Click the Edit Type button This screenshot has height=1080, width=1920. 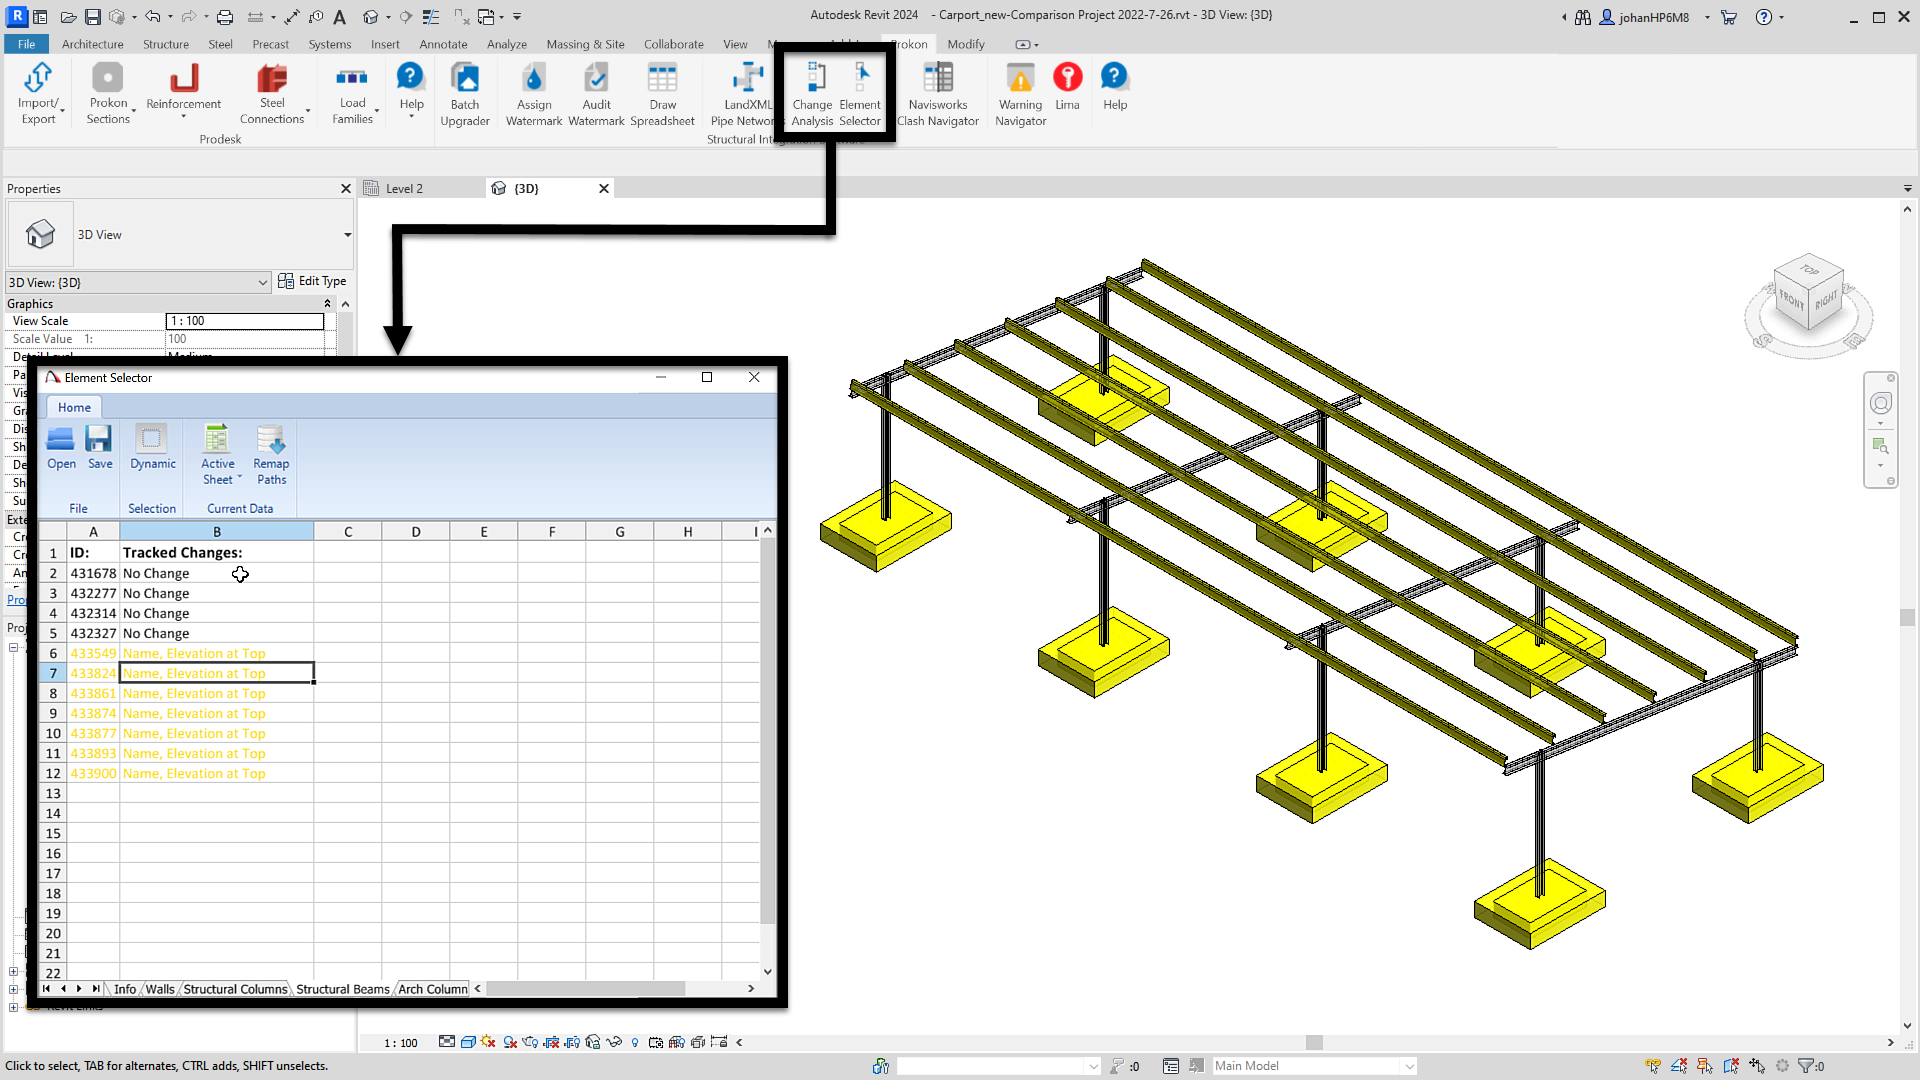click(312, 281)
